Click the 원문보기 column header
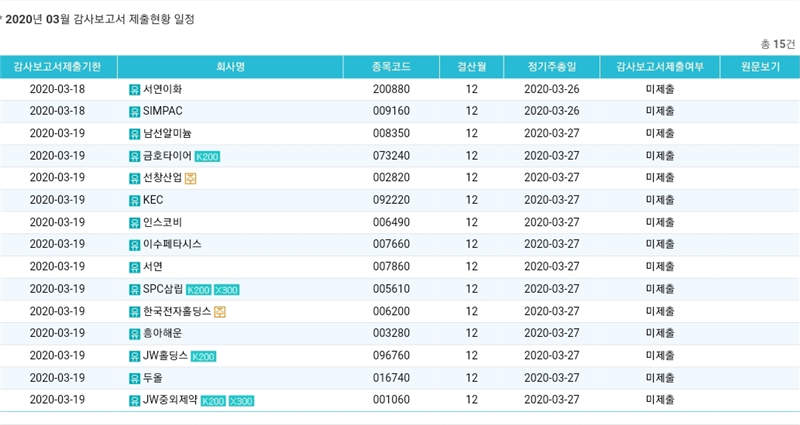 [x=760, y=67]
